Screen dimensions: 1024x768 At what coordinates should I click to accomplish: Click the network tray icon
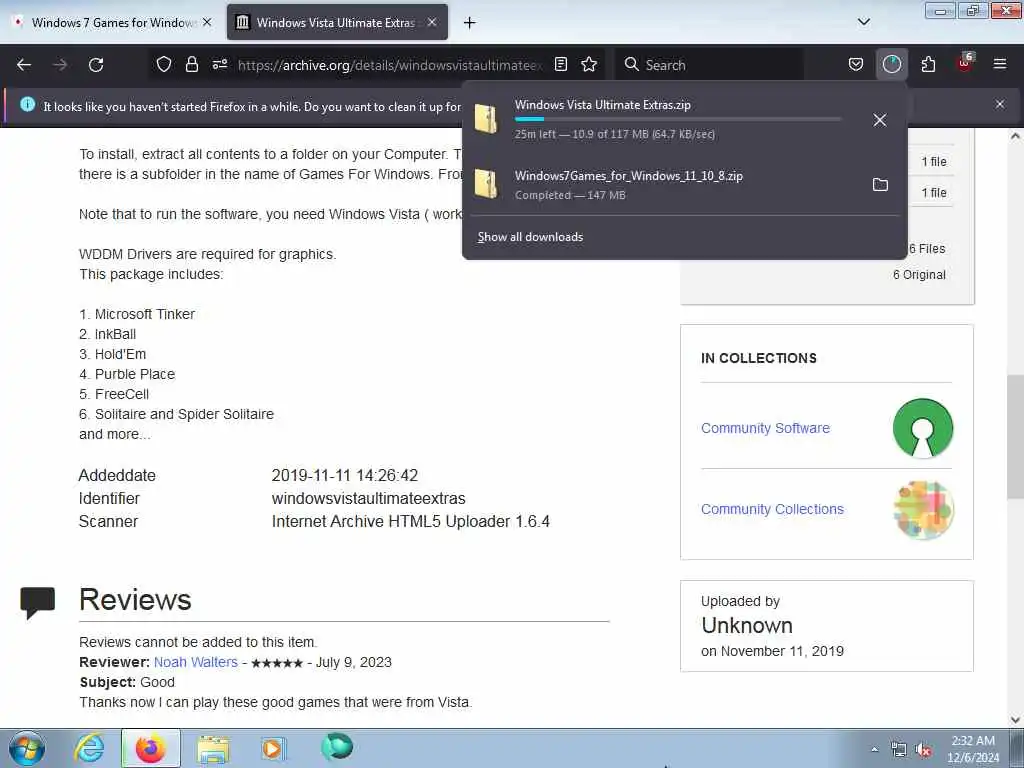pyautogui.click(x=899, y=750)
